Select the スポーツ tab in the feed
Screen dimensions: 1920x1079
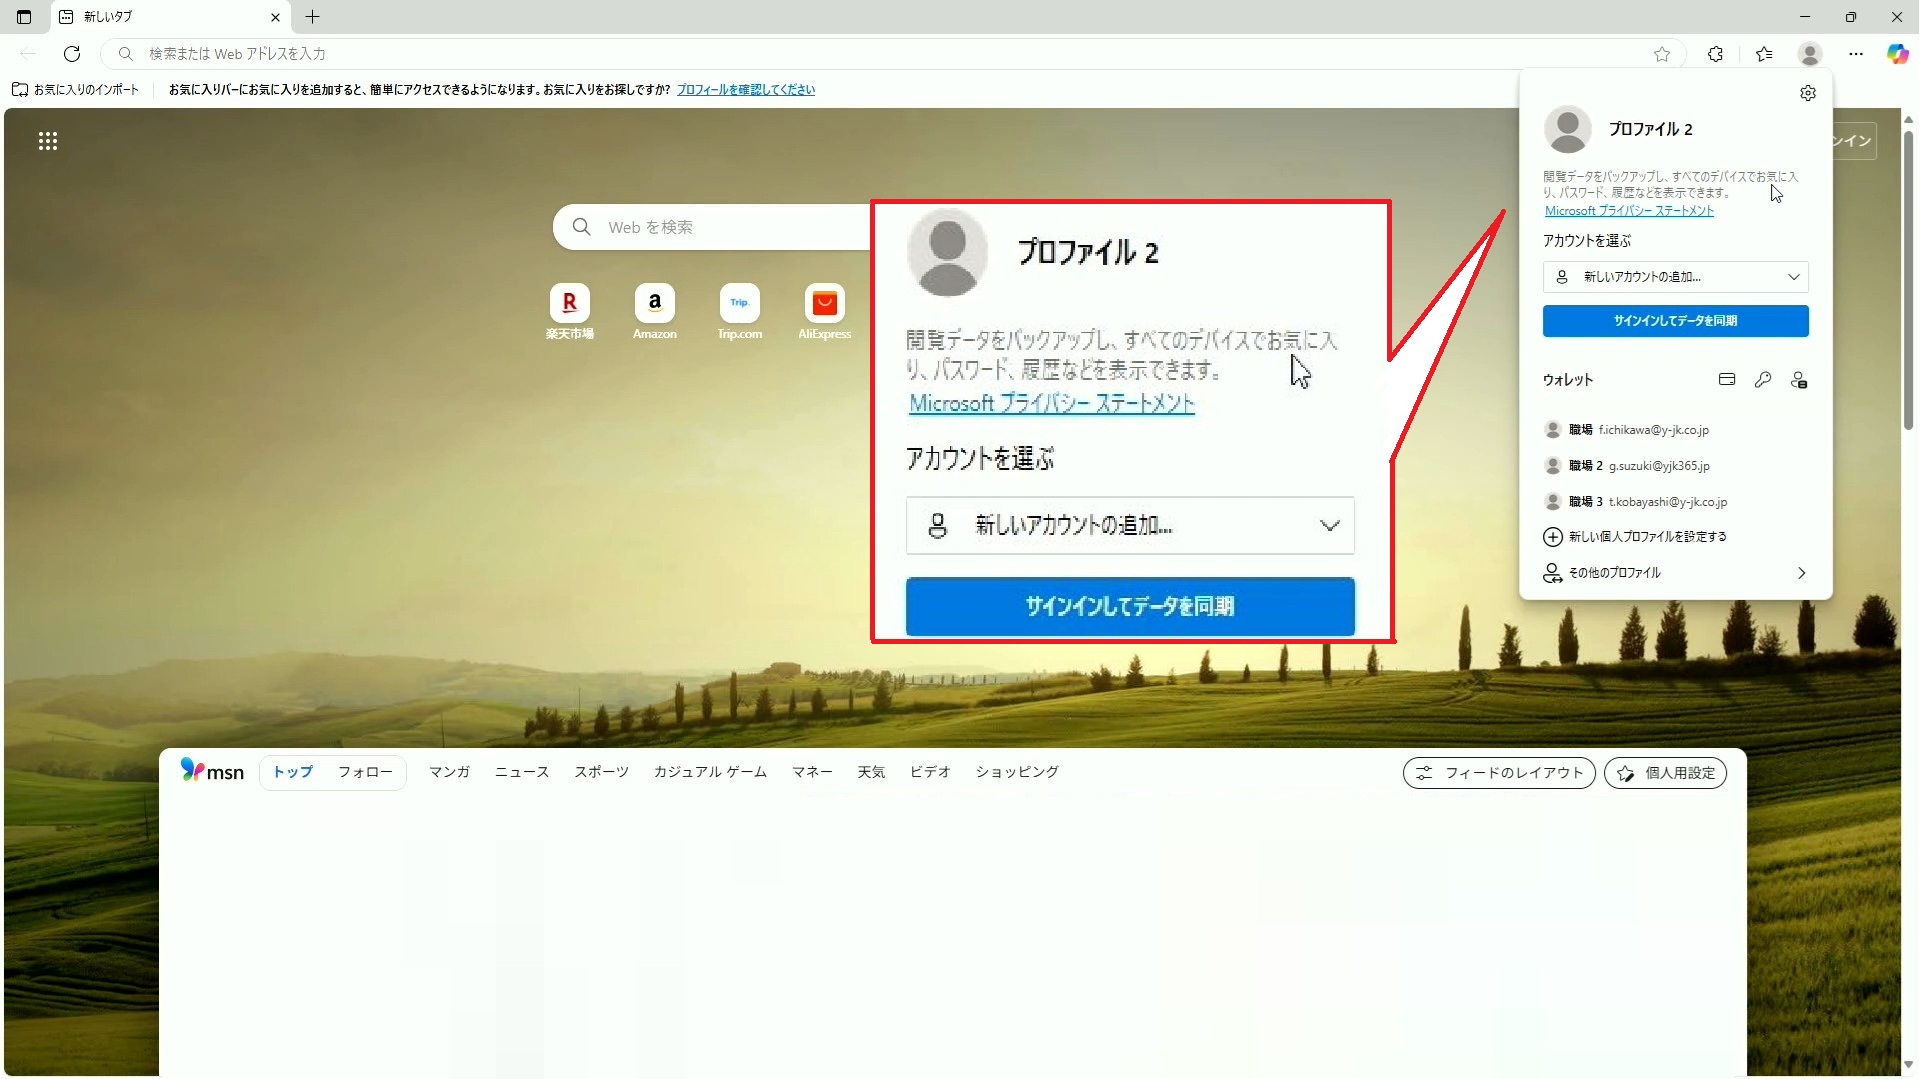pyautogui.click(x=601, y=772)
